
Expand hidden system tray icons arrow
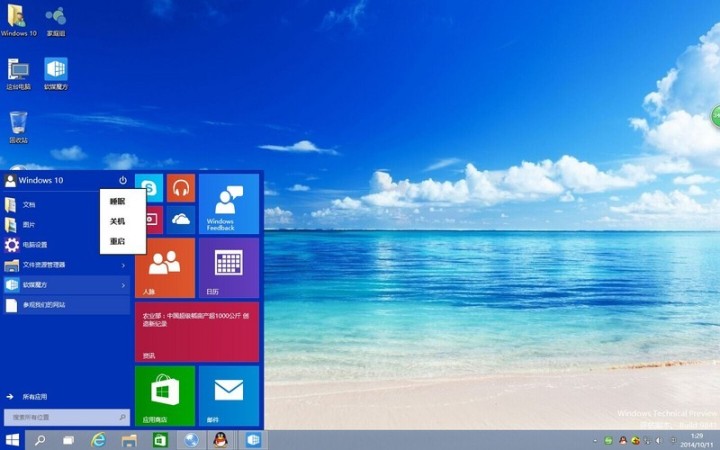pos(595,441)
